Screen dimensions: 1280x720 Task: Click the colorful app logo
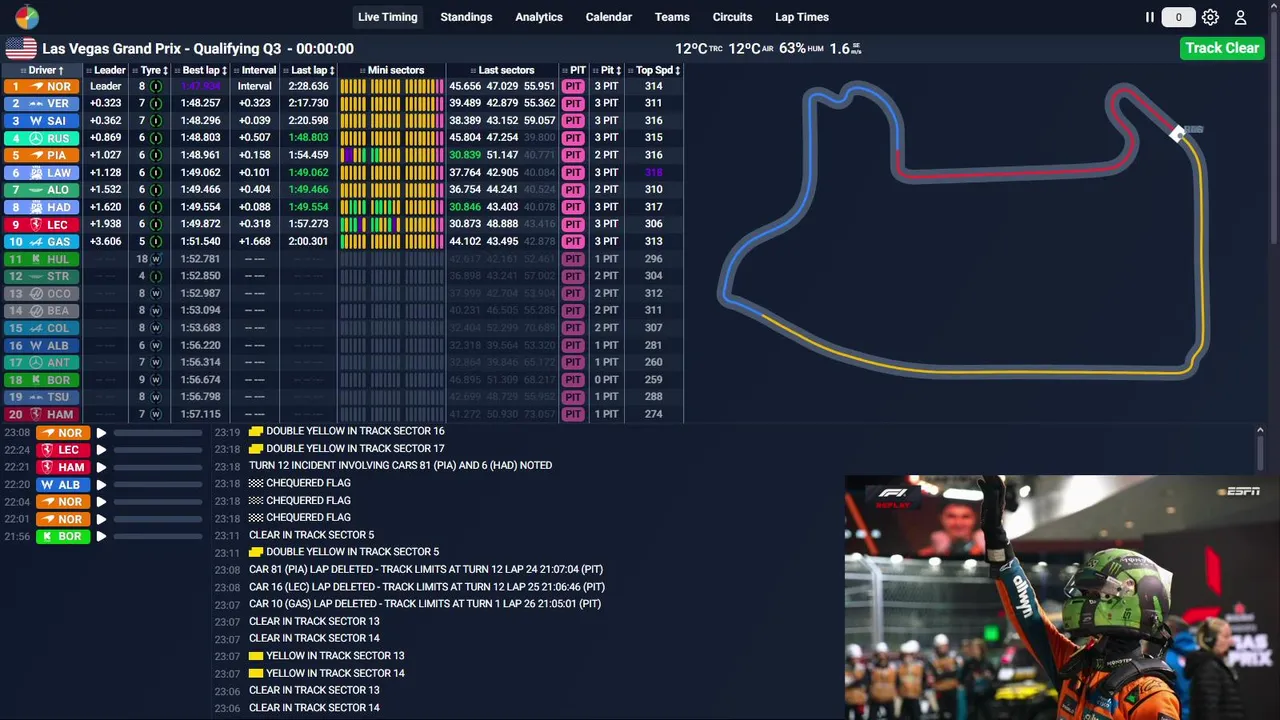click(x=27, y=17)
